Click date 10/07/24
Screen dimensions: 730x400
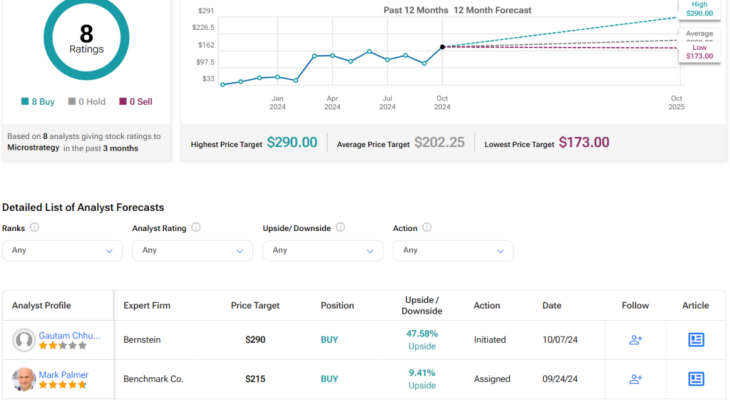(x=560, y=339)
